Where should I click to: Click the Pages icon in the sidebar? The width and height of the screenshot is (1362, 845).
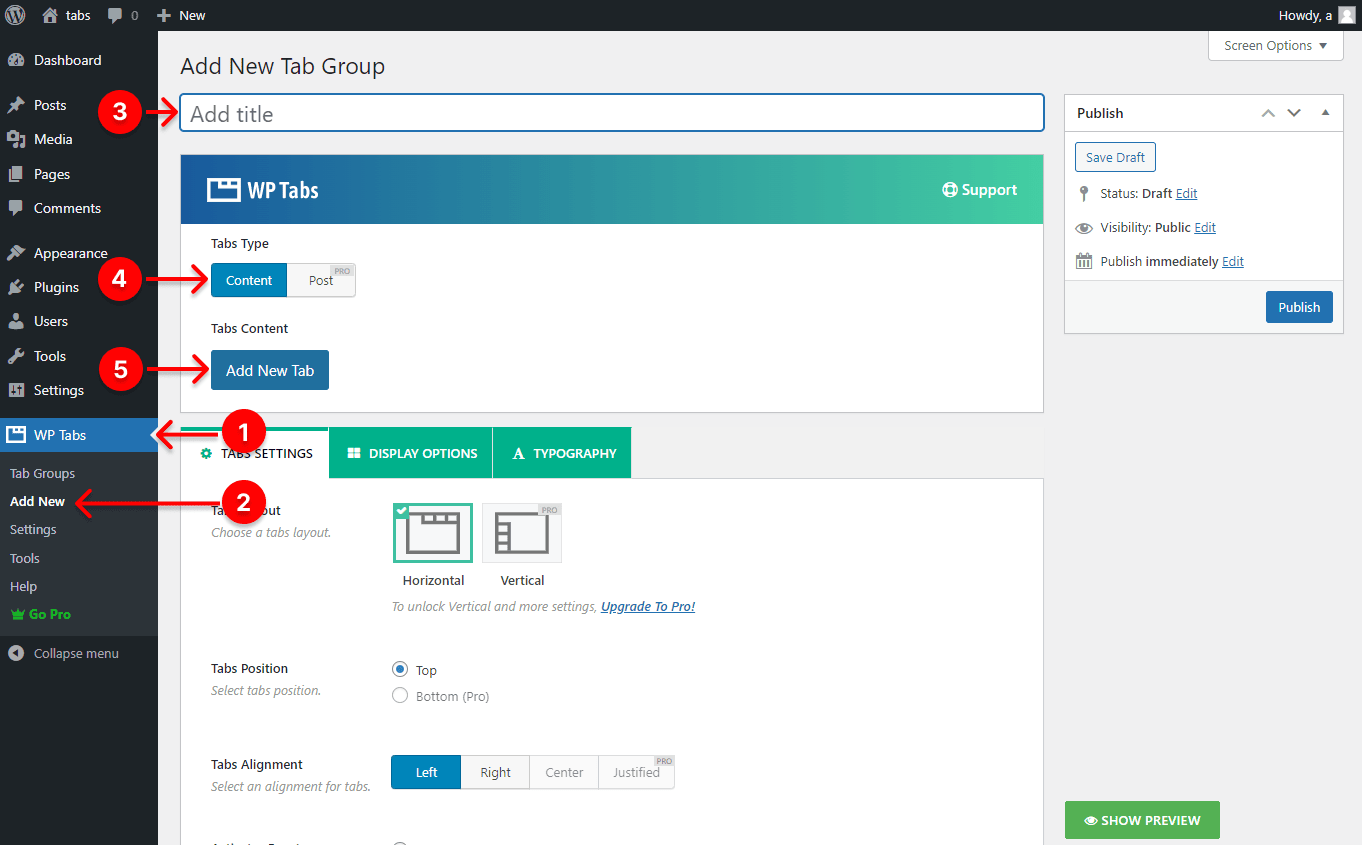click(16, 174)
